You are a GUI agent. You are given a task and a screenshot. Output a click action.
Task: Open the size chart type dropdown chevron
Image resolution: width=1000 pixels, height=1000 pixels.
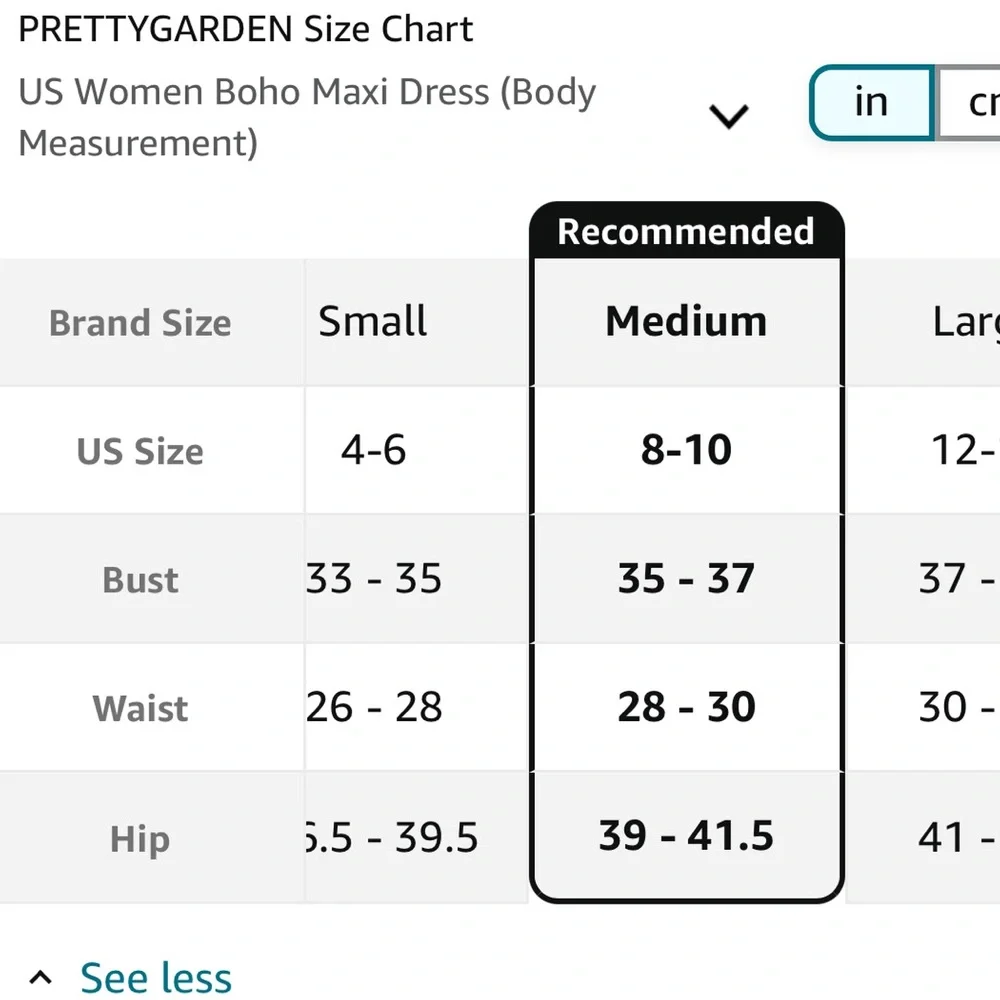(x=729, y=117)
